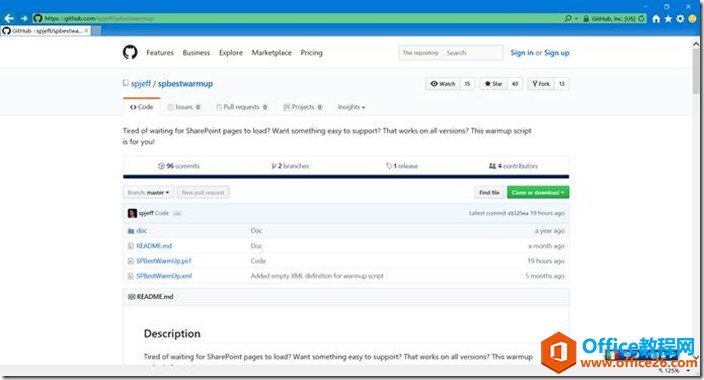
Task: Watch the spbestwarmup repository
Action: pos(443,84)
